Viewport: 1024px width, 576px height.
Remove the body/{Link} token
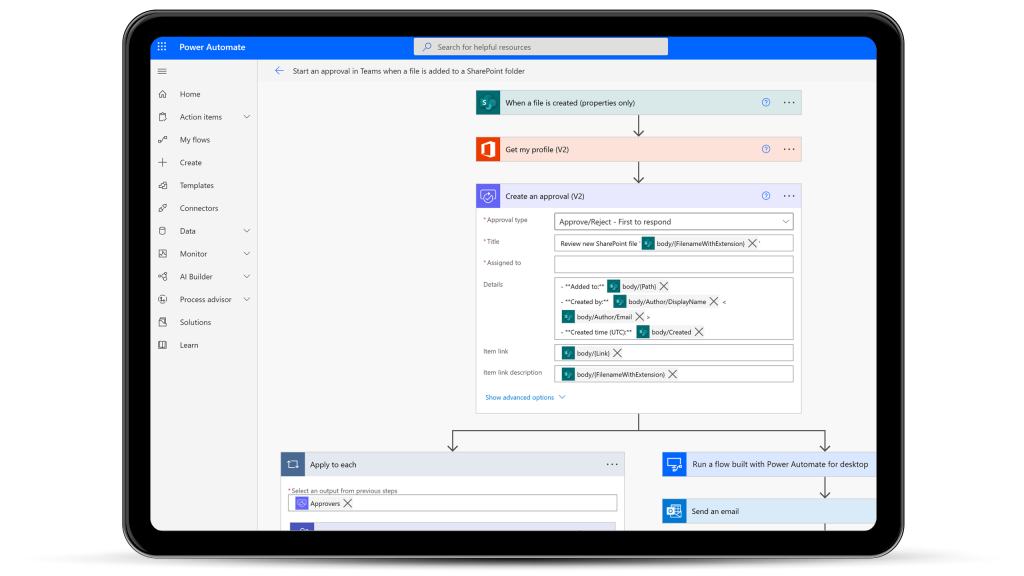617,353
